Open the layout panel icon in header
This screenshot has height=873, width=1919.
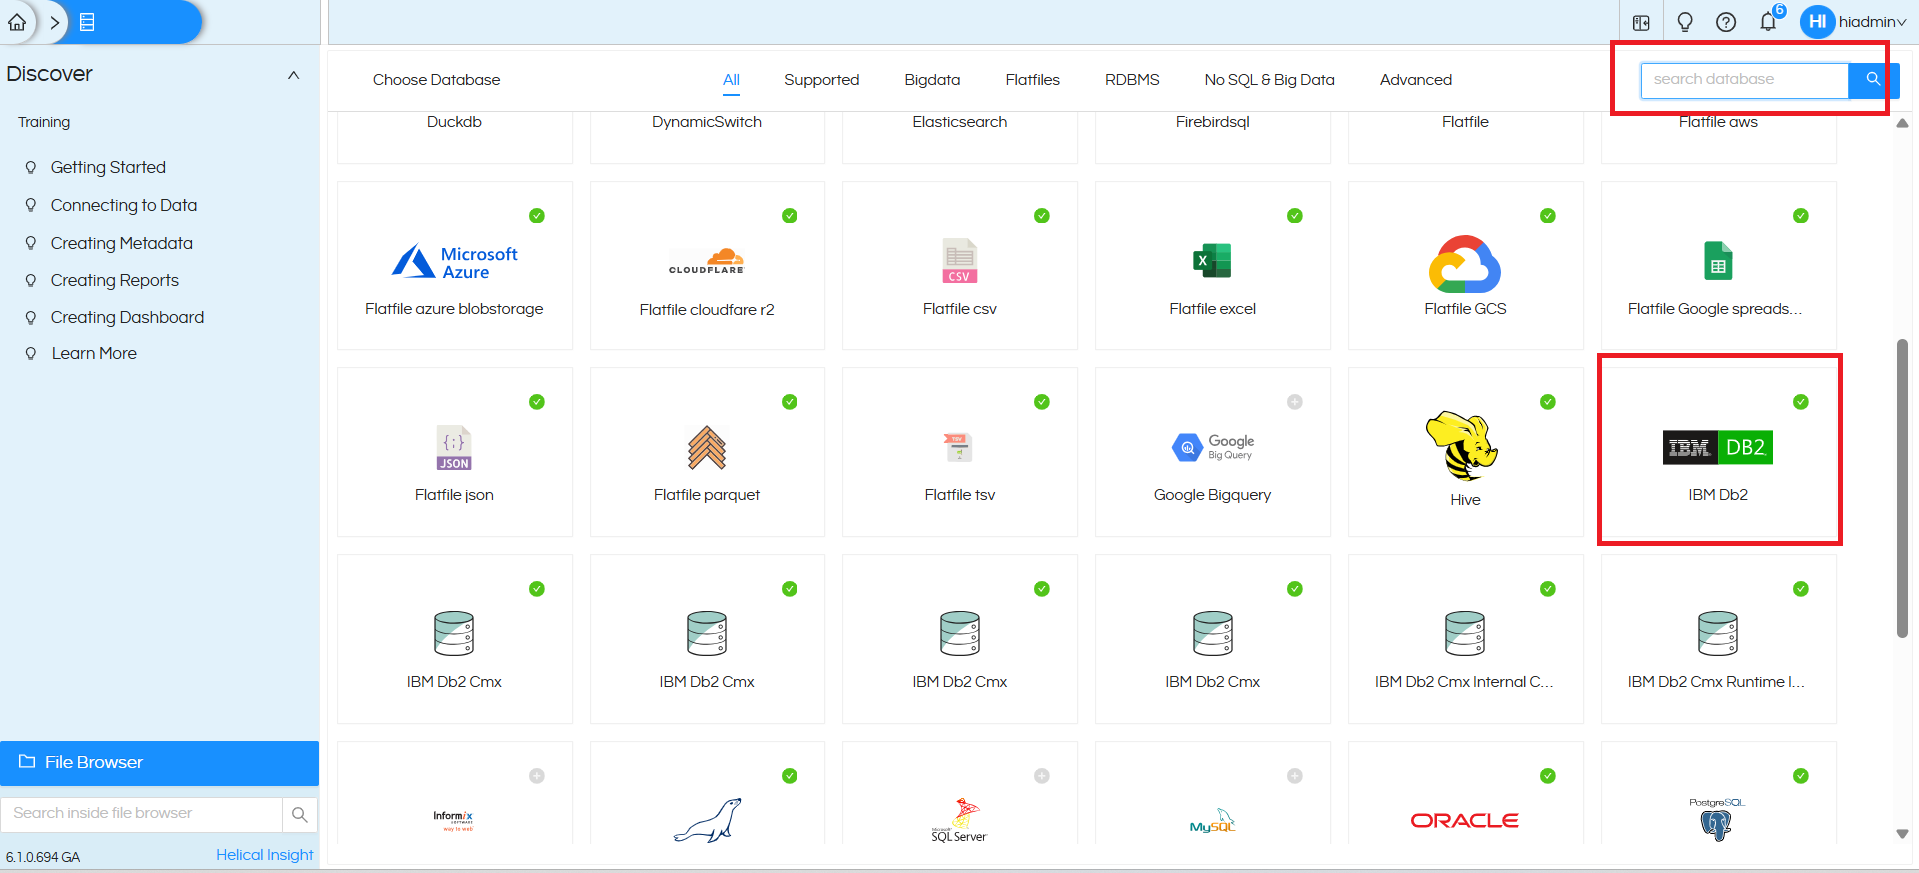point(1641,22)
